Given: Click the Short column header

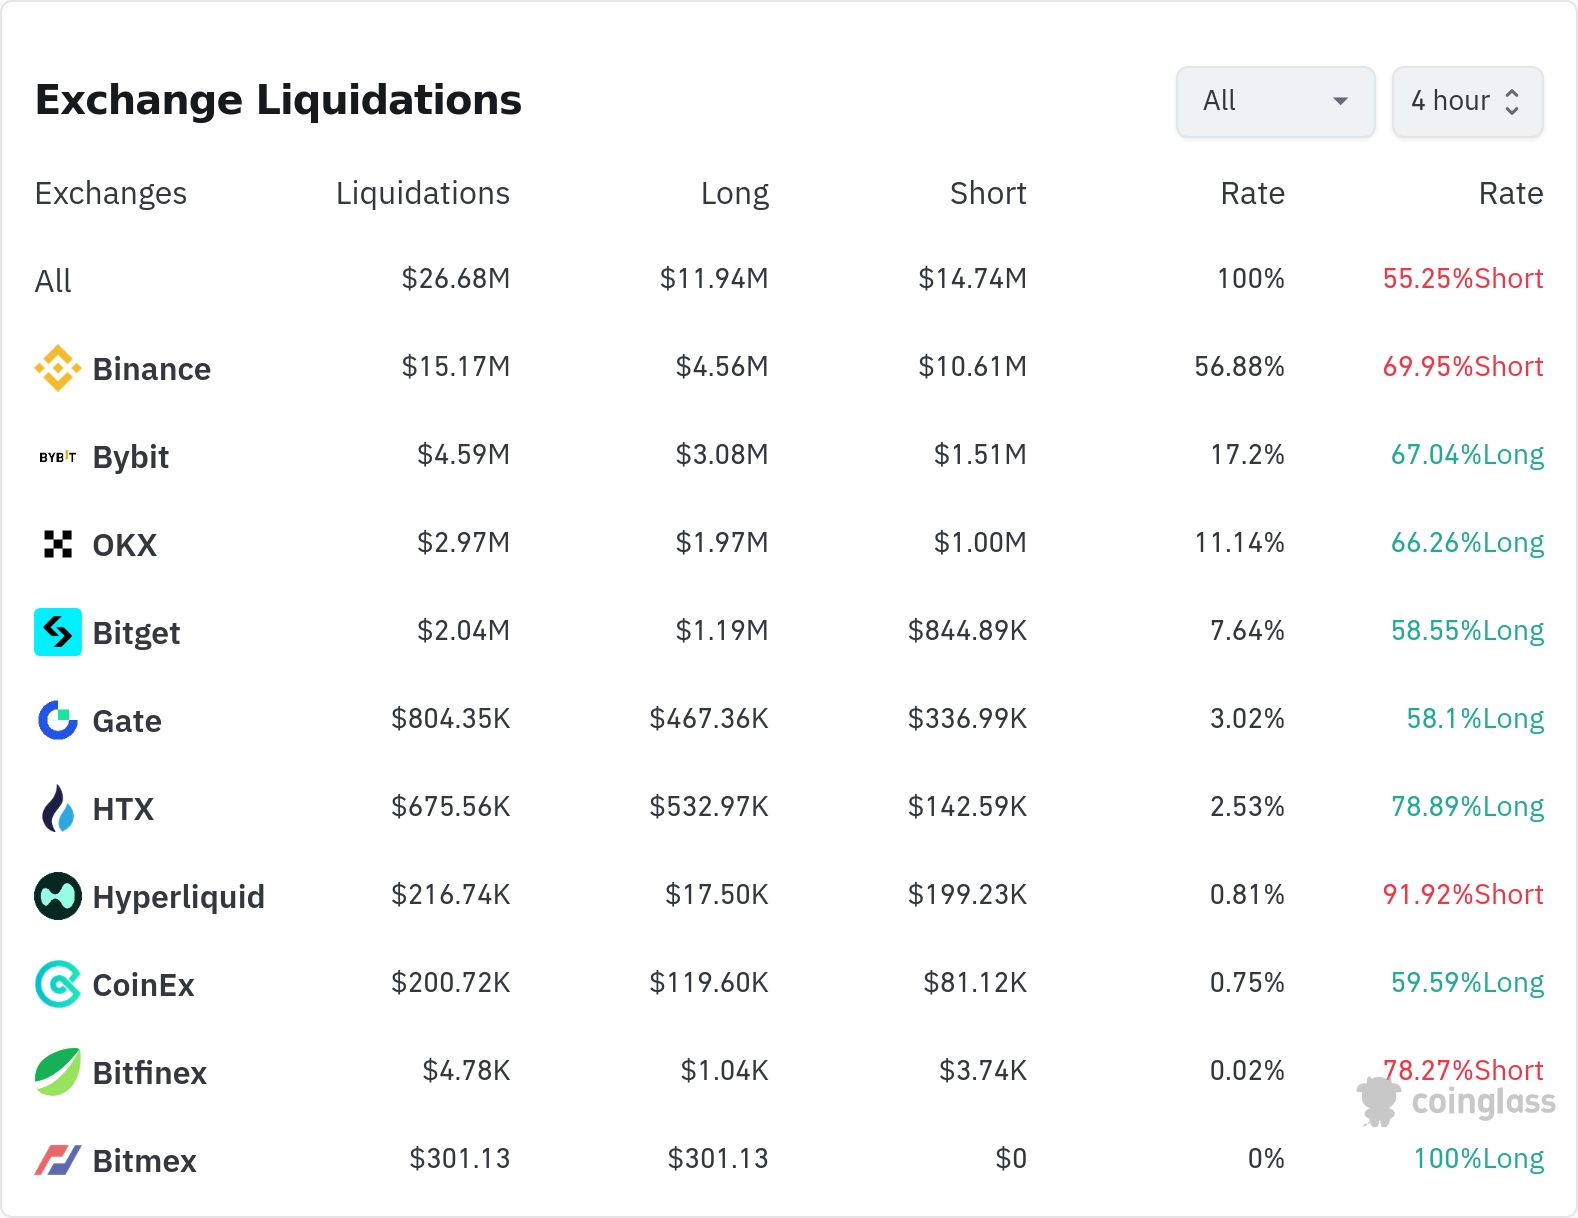Looking at the screenshot, I should point(987,193).
